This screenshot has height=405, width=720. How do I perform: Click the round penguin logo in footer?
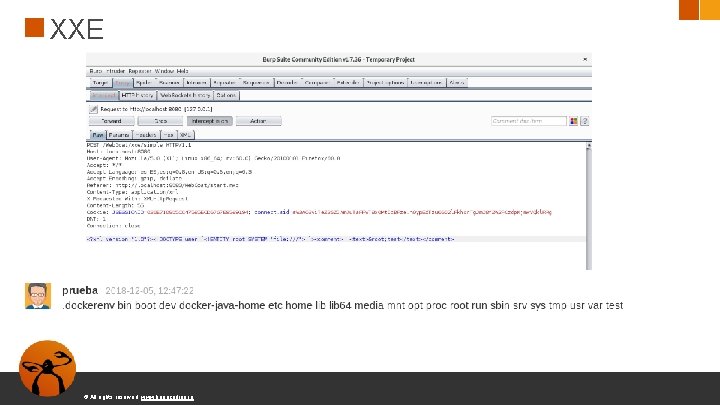[47, 368]
